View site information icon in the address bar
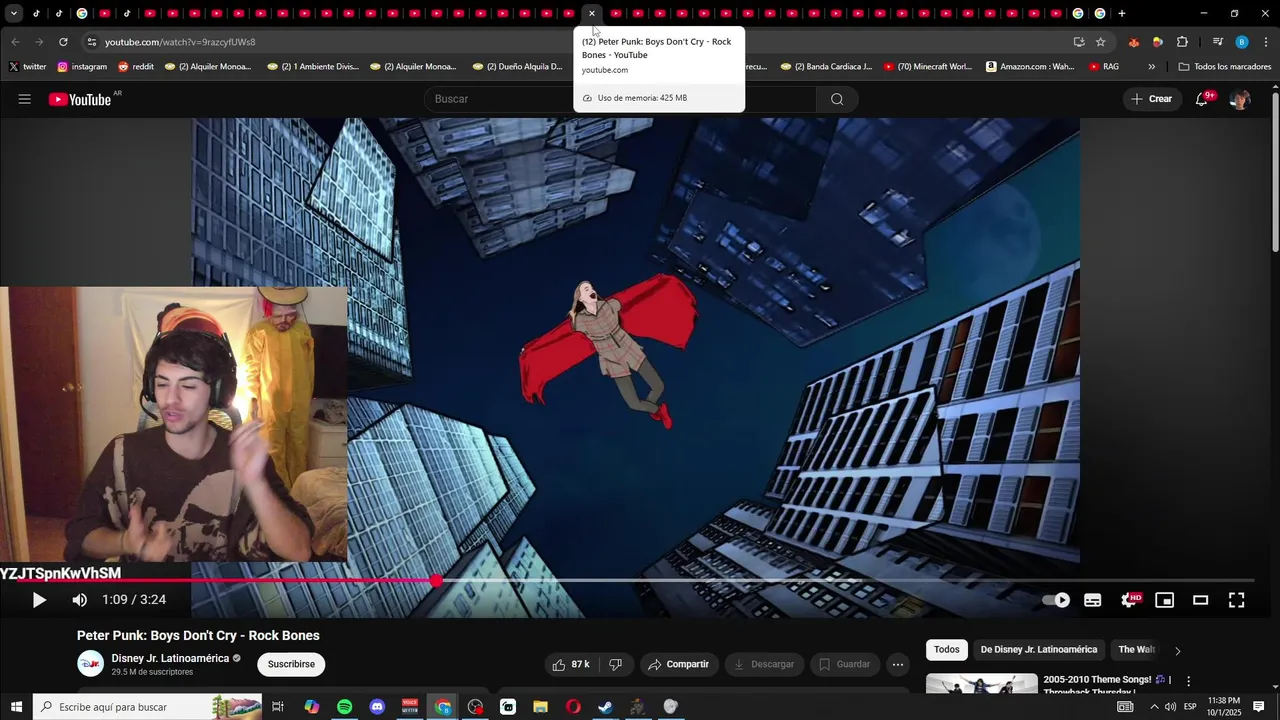 pyautogui.click(x=92, y=42)
